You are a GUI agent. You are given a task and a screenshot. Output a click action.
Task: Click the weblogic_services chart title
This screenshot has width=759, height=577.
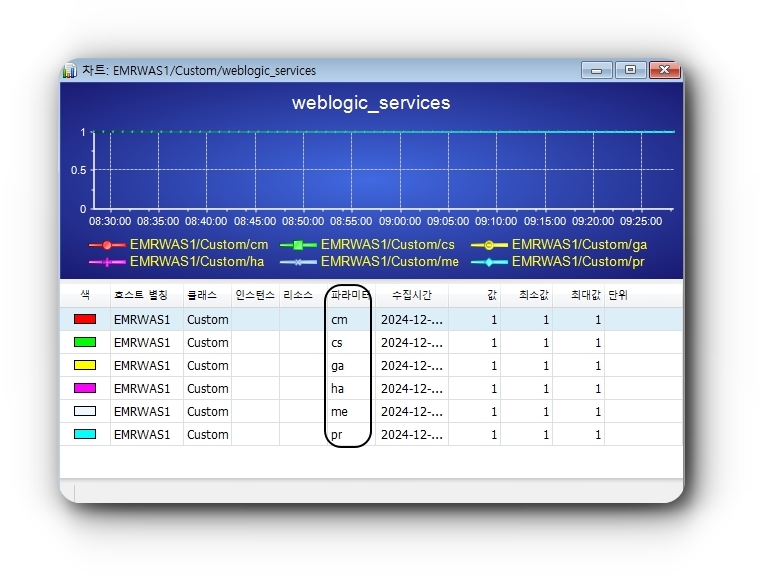(371, 103)
